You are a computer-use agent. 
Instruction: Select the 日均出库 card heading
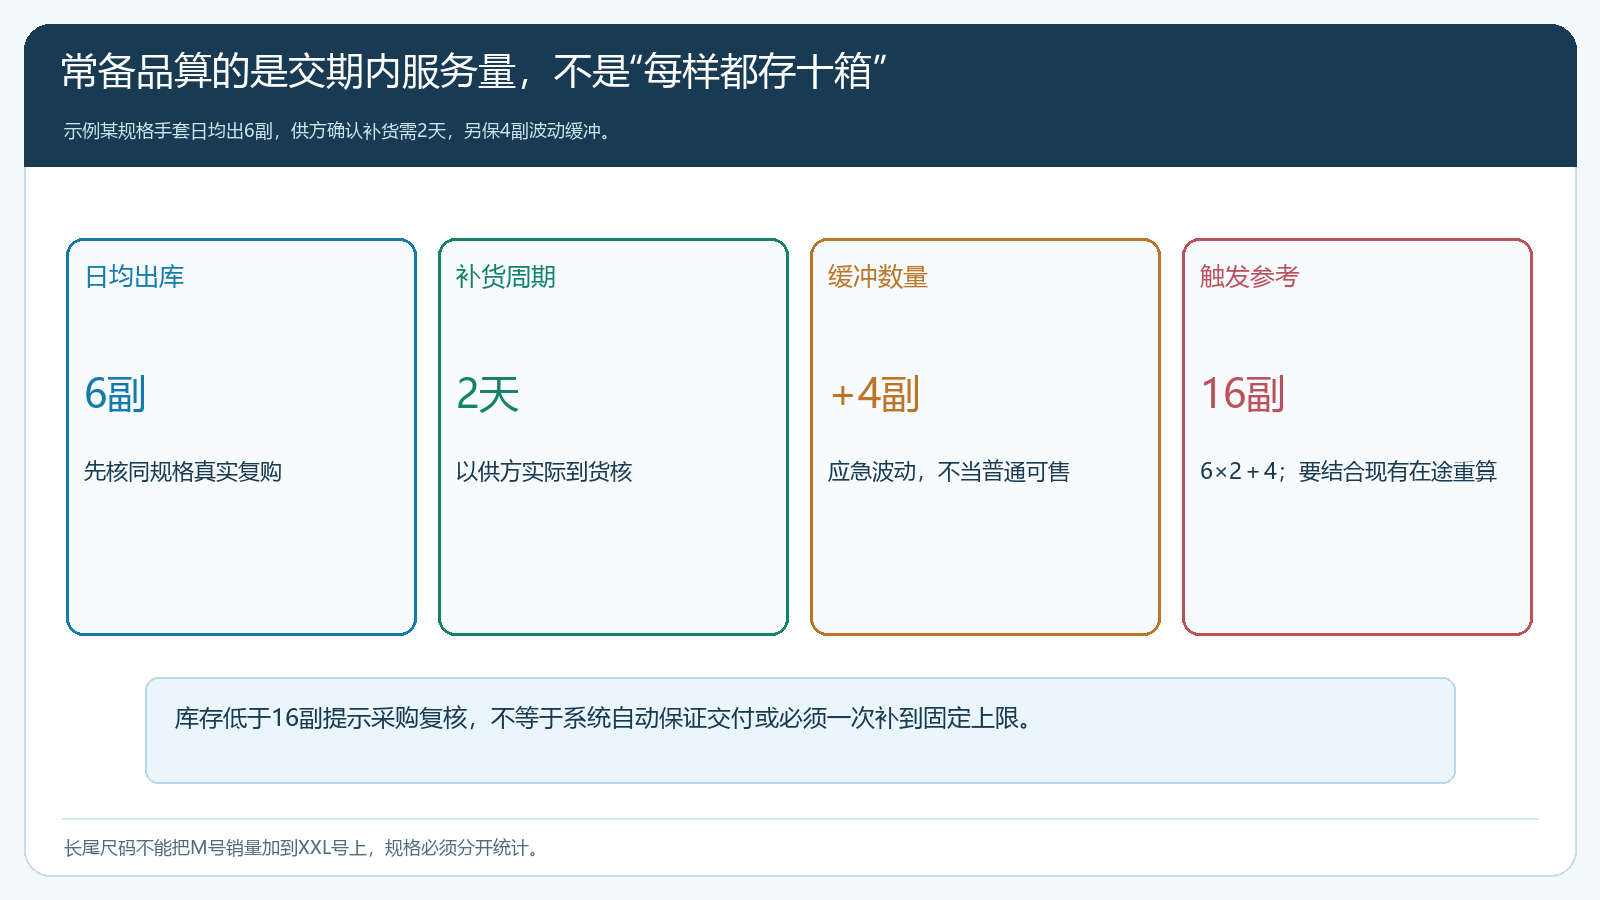(134, 277)
